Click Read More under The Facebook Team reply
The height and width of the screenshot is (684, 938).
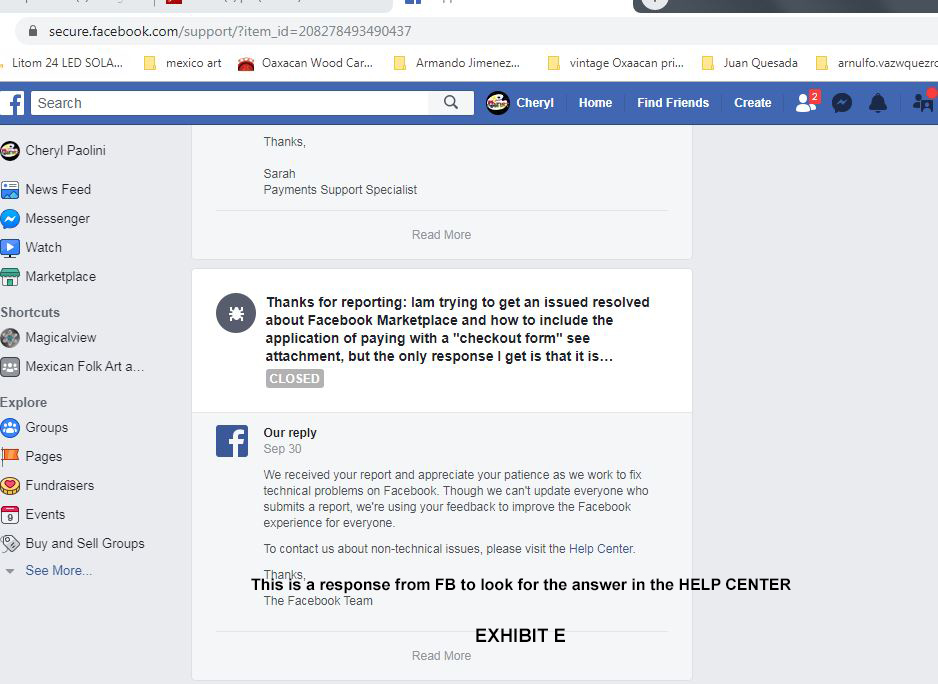441,656
